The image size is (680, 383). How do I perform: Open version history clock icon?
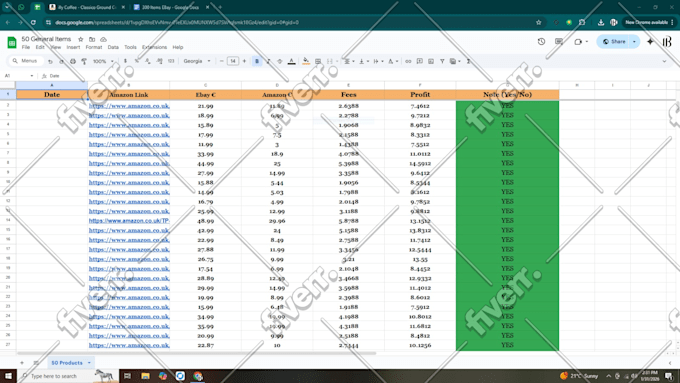[541, 42]
